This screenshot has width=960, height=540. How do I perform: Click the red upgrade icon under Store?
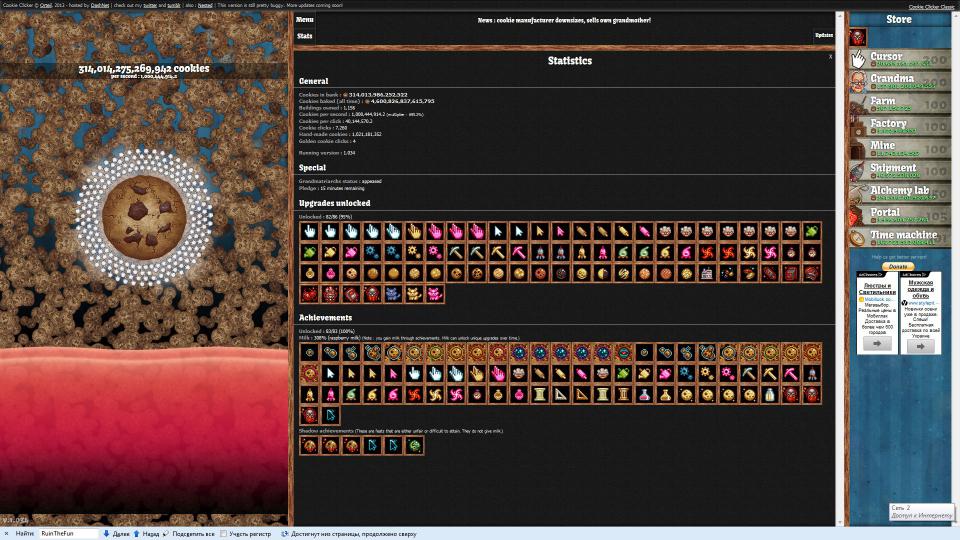(858, 37)
